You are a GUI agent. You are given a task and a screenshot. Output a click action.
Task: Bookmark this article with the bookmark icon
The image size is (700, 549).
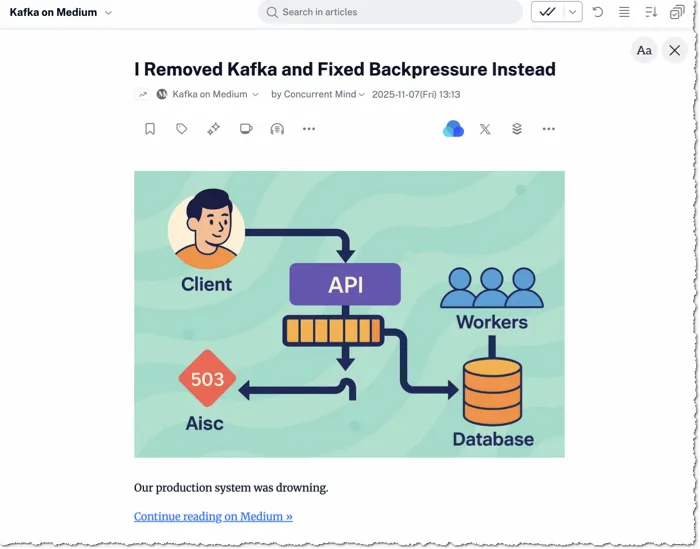(x=150, y=129)
